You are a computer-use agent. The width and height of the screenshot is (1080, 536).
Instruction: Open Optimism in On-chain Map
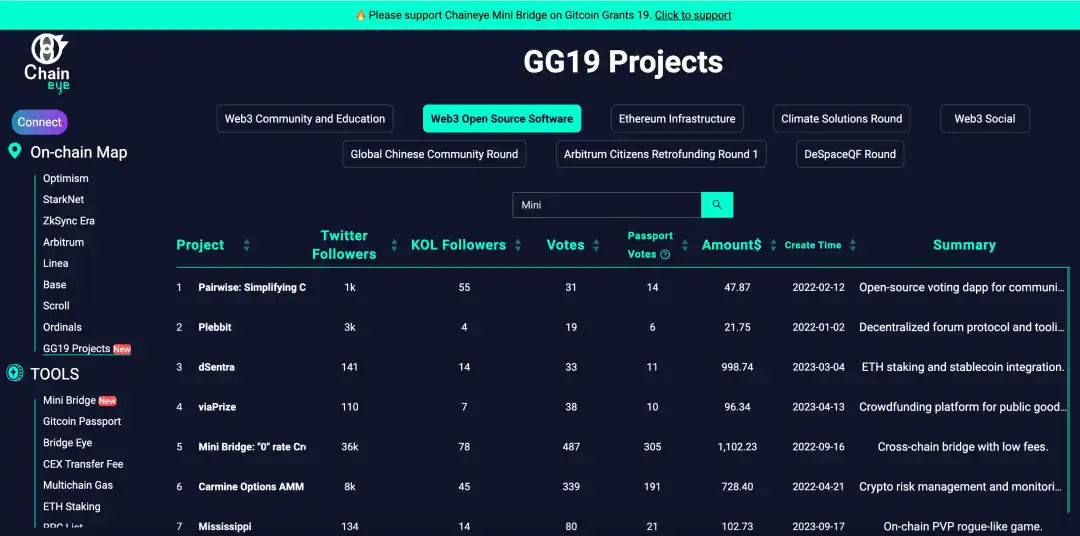66,178
